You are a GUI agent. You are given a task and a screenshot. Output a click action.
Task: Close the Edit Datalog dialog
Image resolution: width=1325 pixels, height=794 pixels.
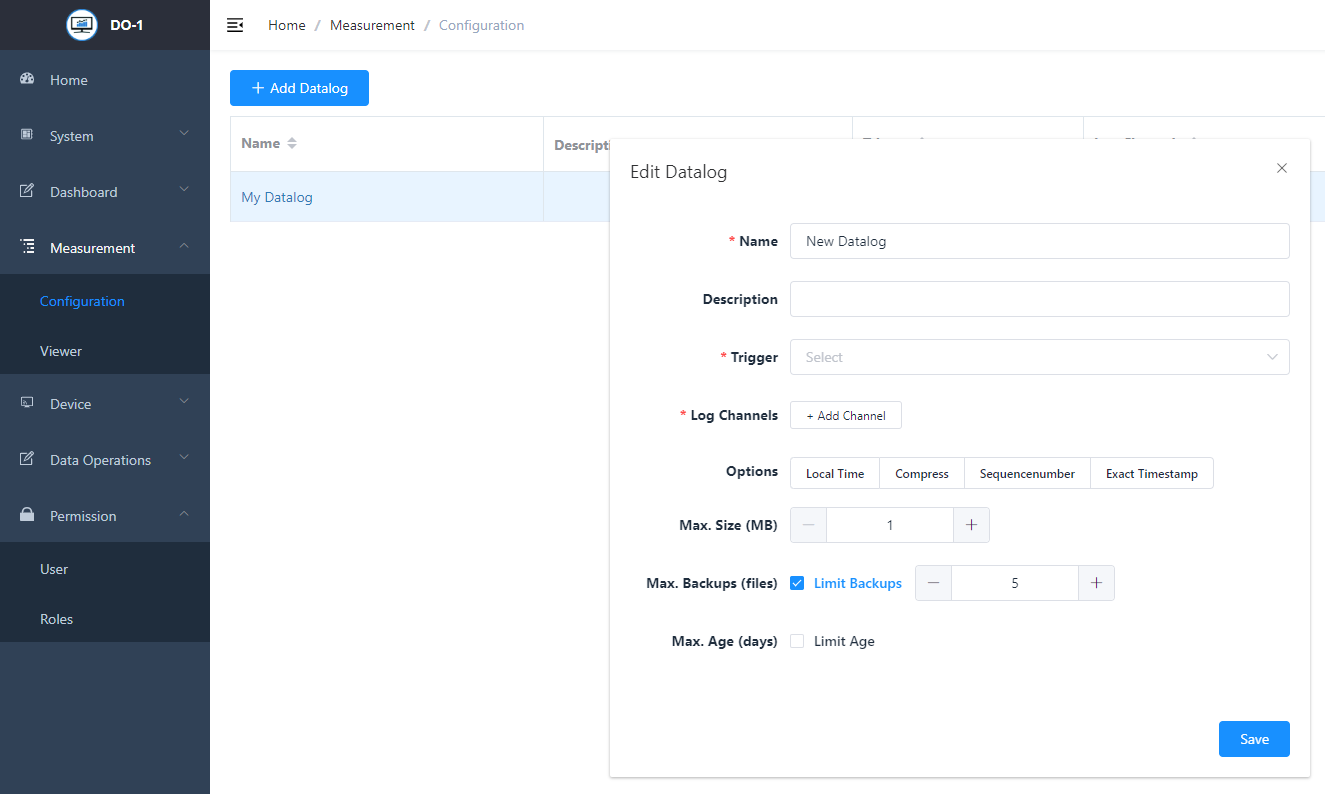[x=1282, y=168]
